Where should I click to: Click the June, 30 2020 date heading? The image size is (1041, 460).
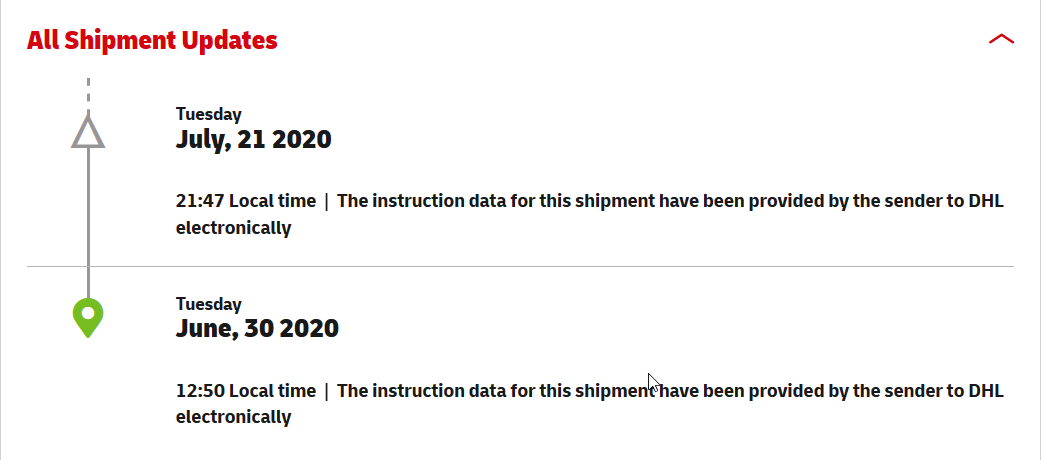pos(257,329)
